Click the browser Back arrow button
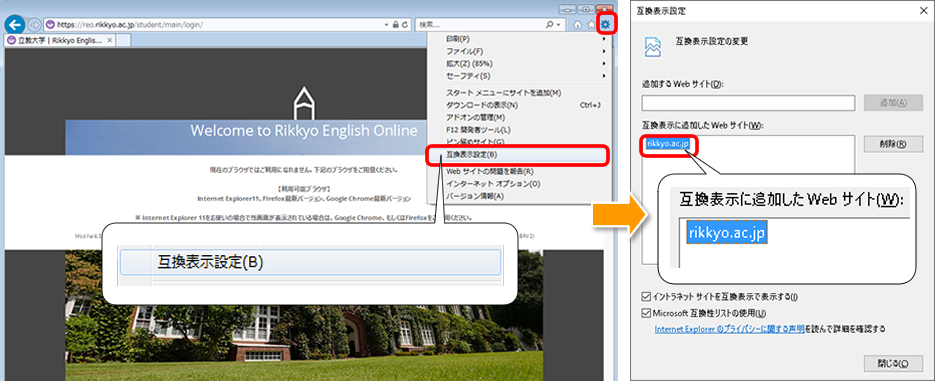935x381 pixels. click(x=14, y=24)
